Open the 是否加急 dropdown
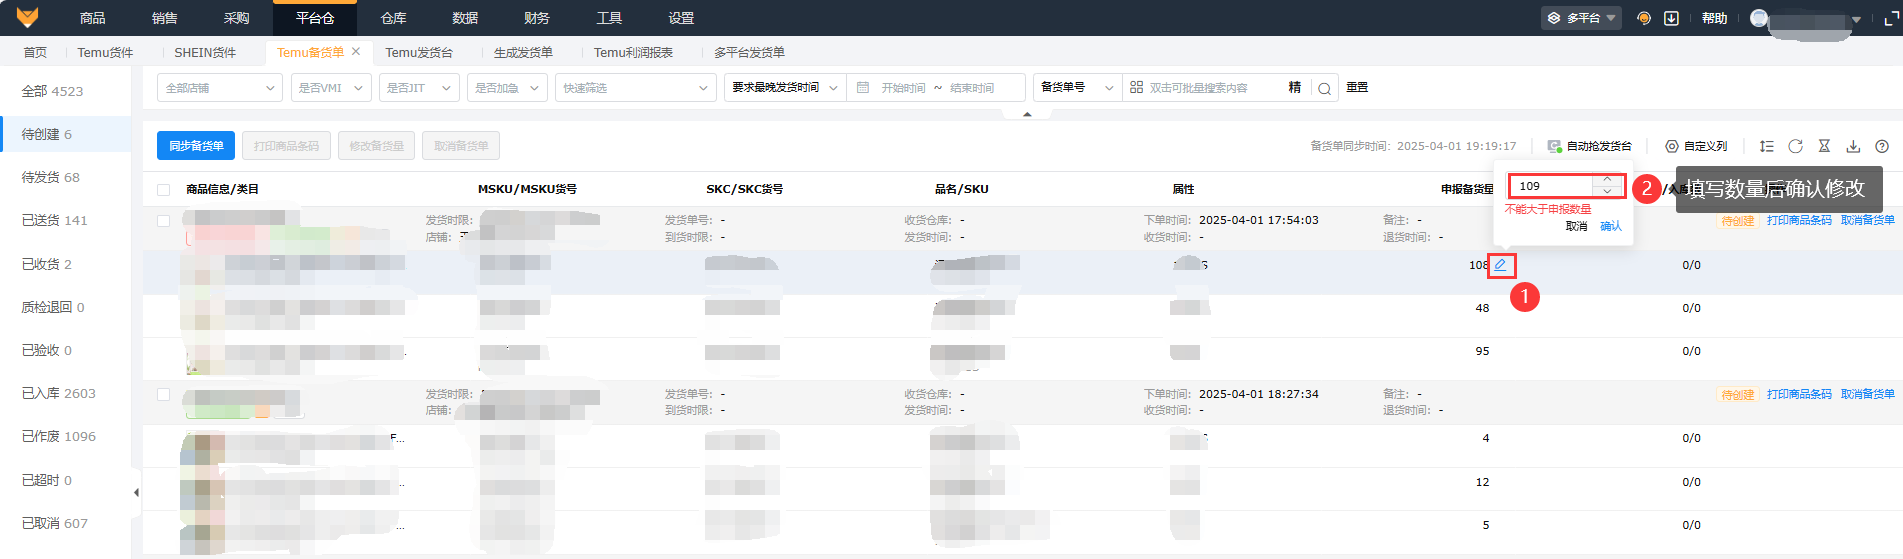 [x=507, y=88]
